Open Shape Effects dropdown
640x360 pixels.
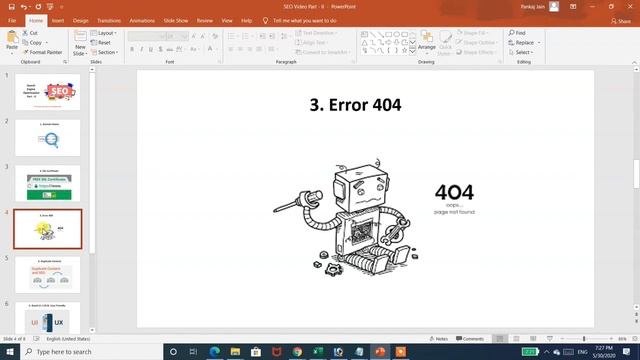(476, 52)
